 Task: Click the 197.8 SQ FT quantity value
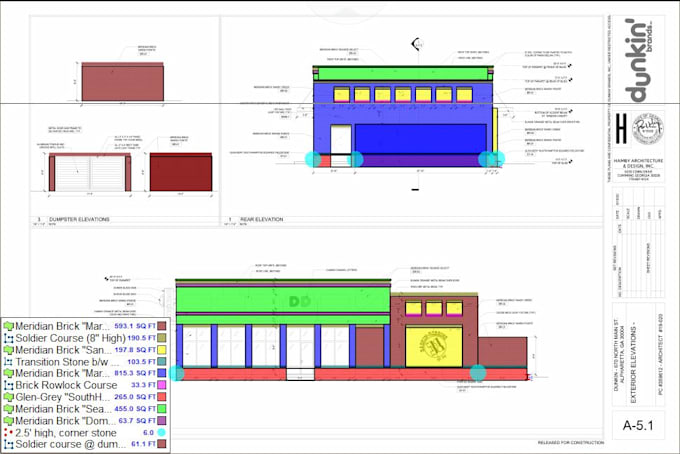click(x=135, y=349)
